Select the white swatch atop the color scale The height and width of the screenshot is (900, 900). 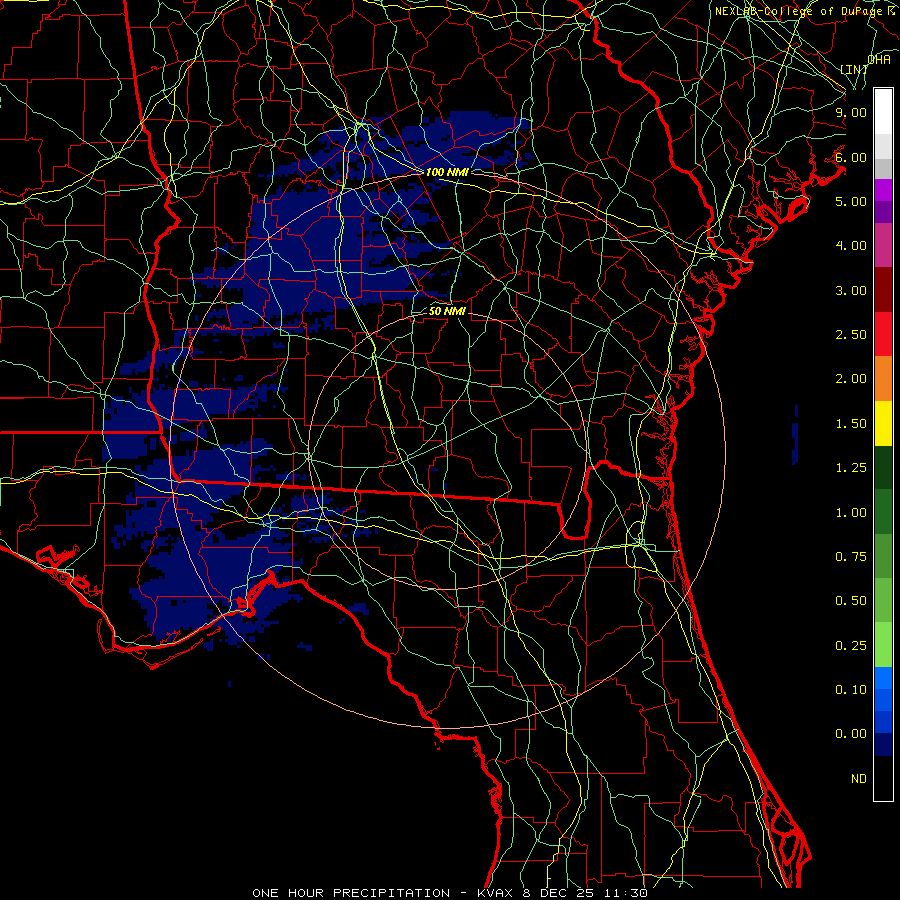pos(883,112)
